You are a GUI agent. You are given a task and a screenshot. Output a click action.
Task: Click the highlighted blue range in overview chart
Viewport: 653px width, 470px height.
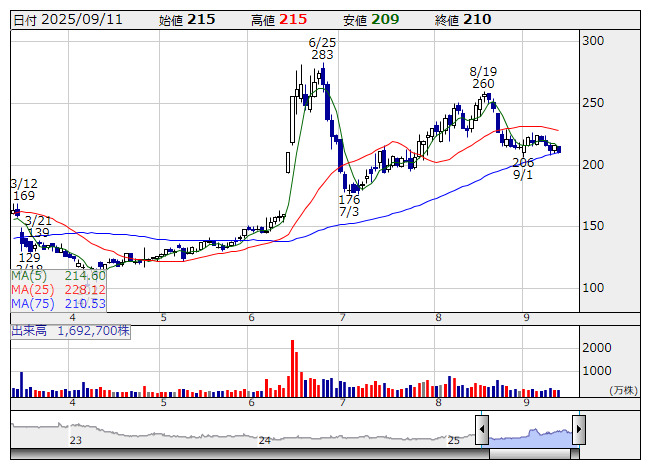pyautogui.click(x=530, y=438)
